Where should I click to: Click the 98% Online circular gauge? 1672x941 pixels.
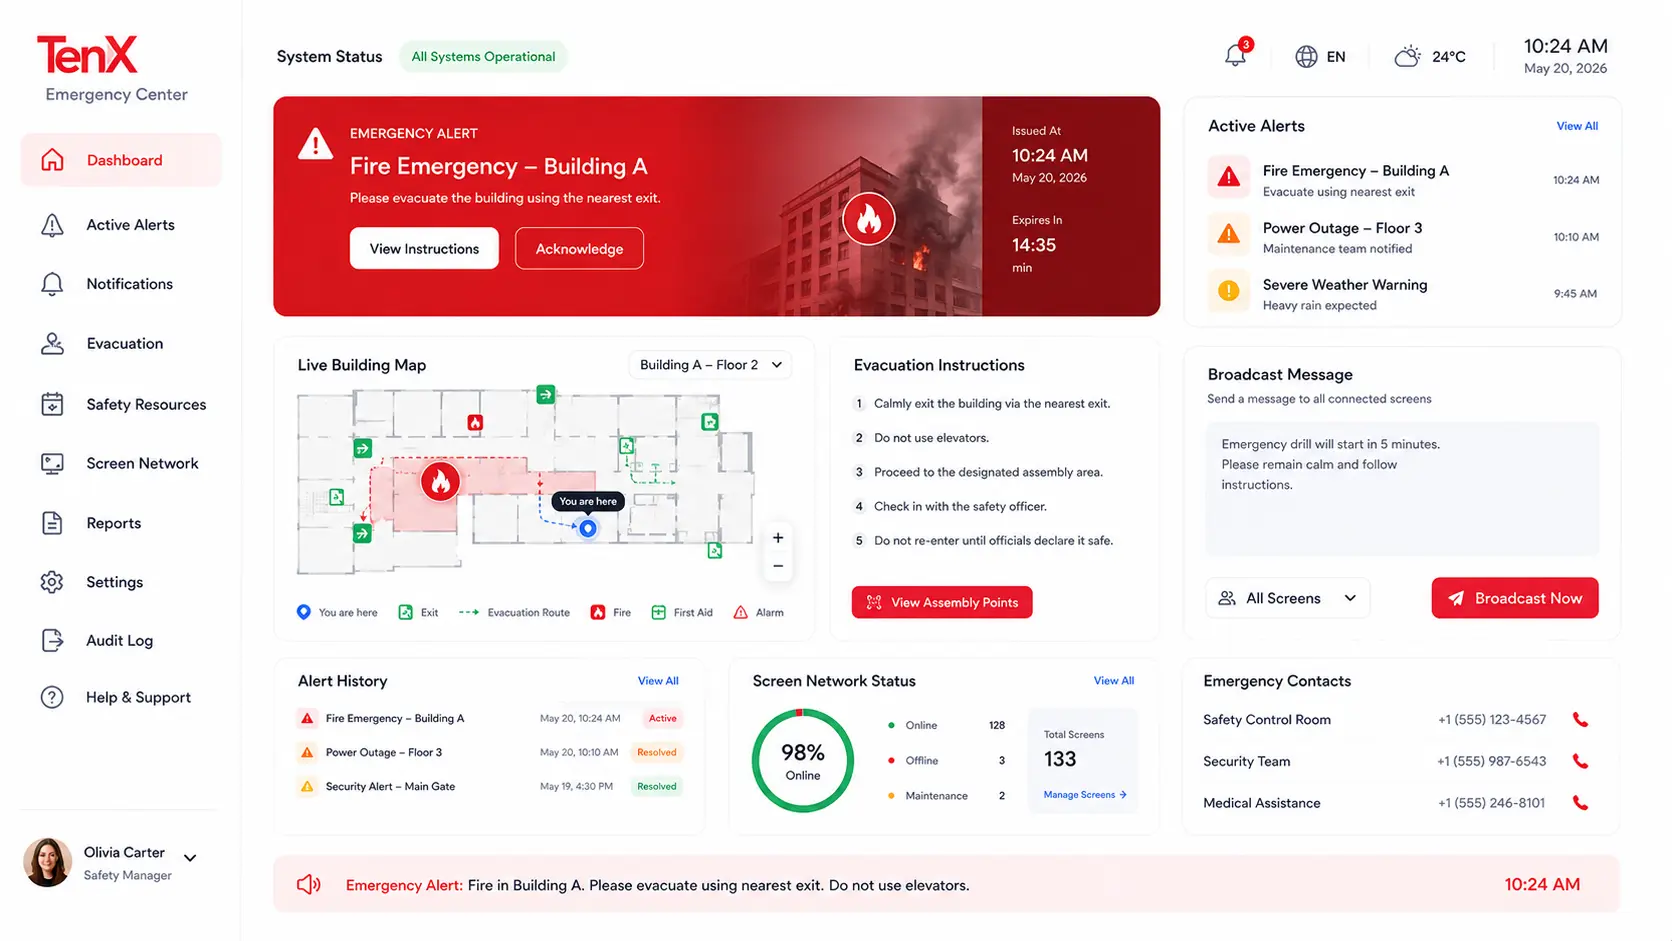pos(802,761)
